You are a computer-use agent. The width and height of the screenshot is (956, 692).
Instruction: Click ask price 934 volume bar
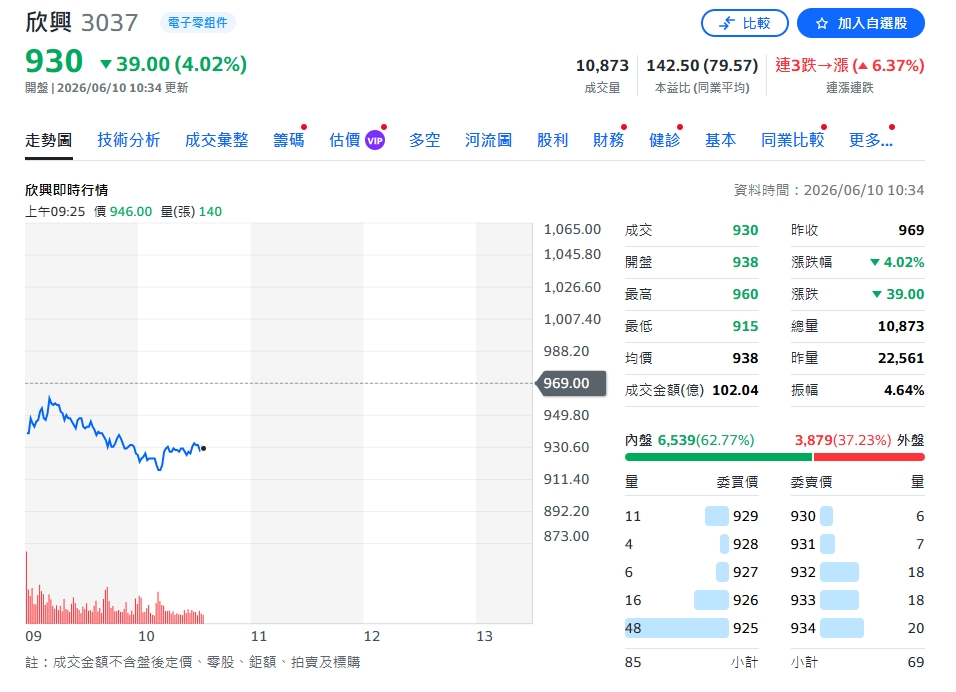pos(841,628)
